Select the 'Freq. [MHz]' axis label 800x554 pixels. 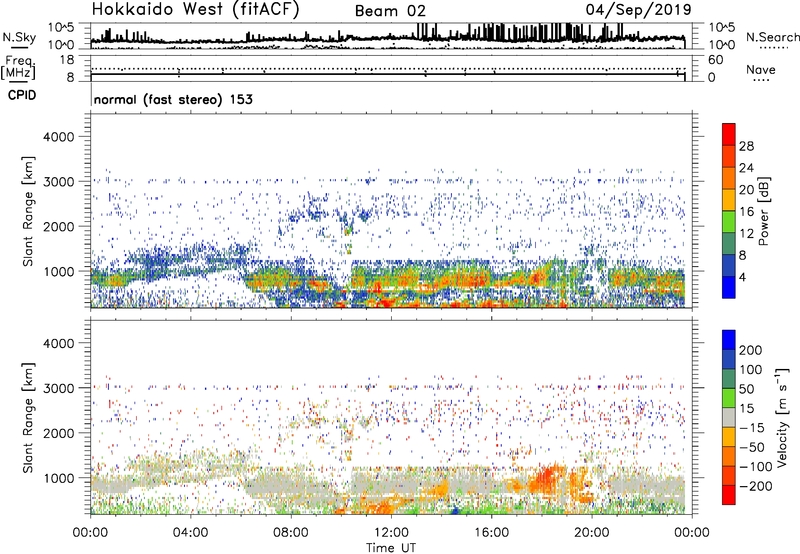[18, 67]
